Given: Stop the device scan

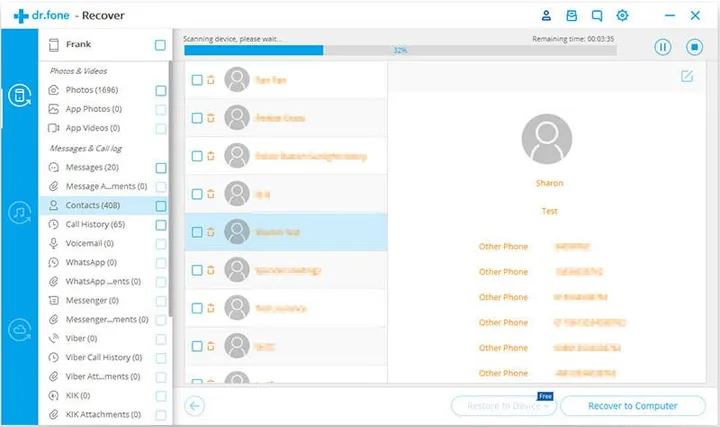Looking at the screenshot, I should click(x=694, y=47).
